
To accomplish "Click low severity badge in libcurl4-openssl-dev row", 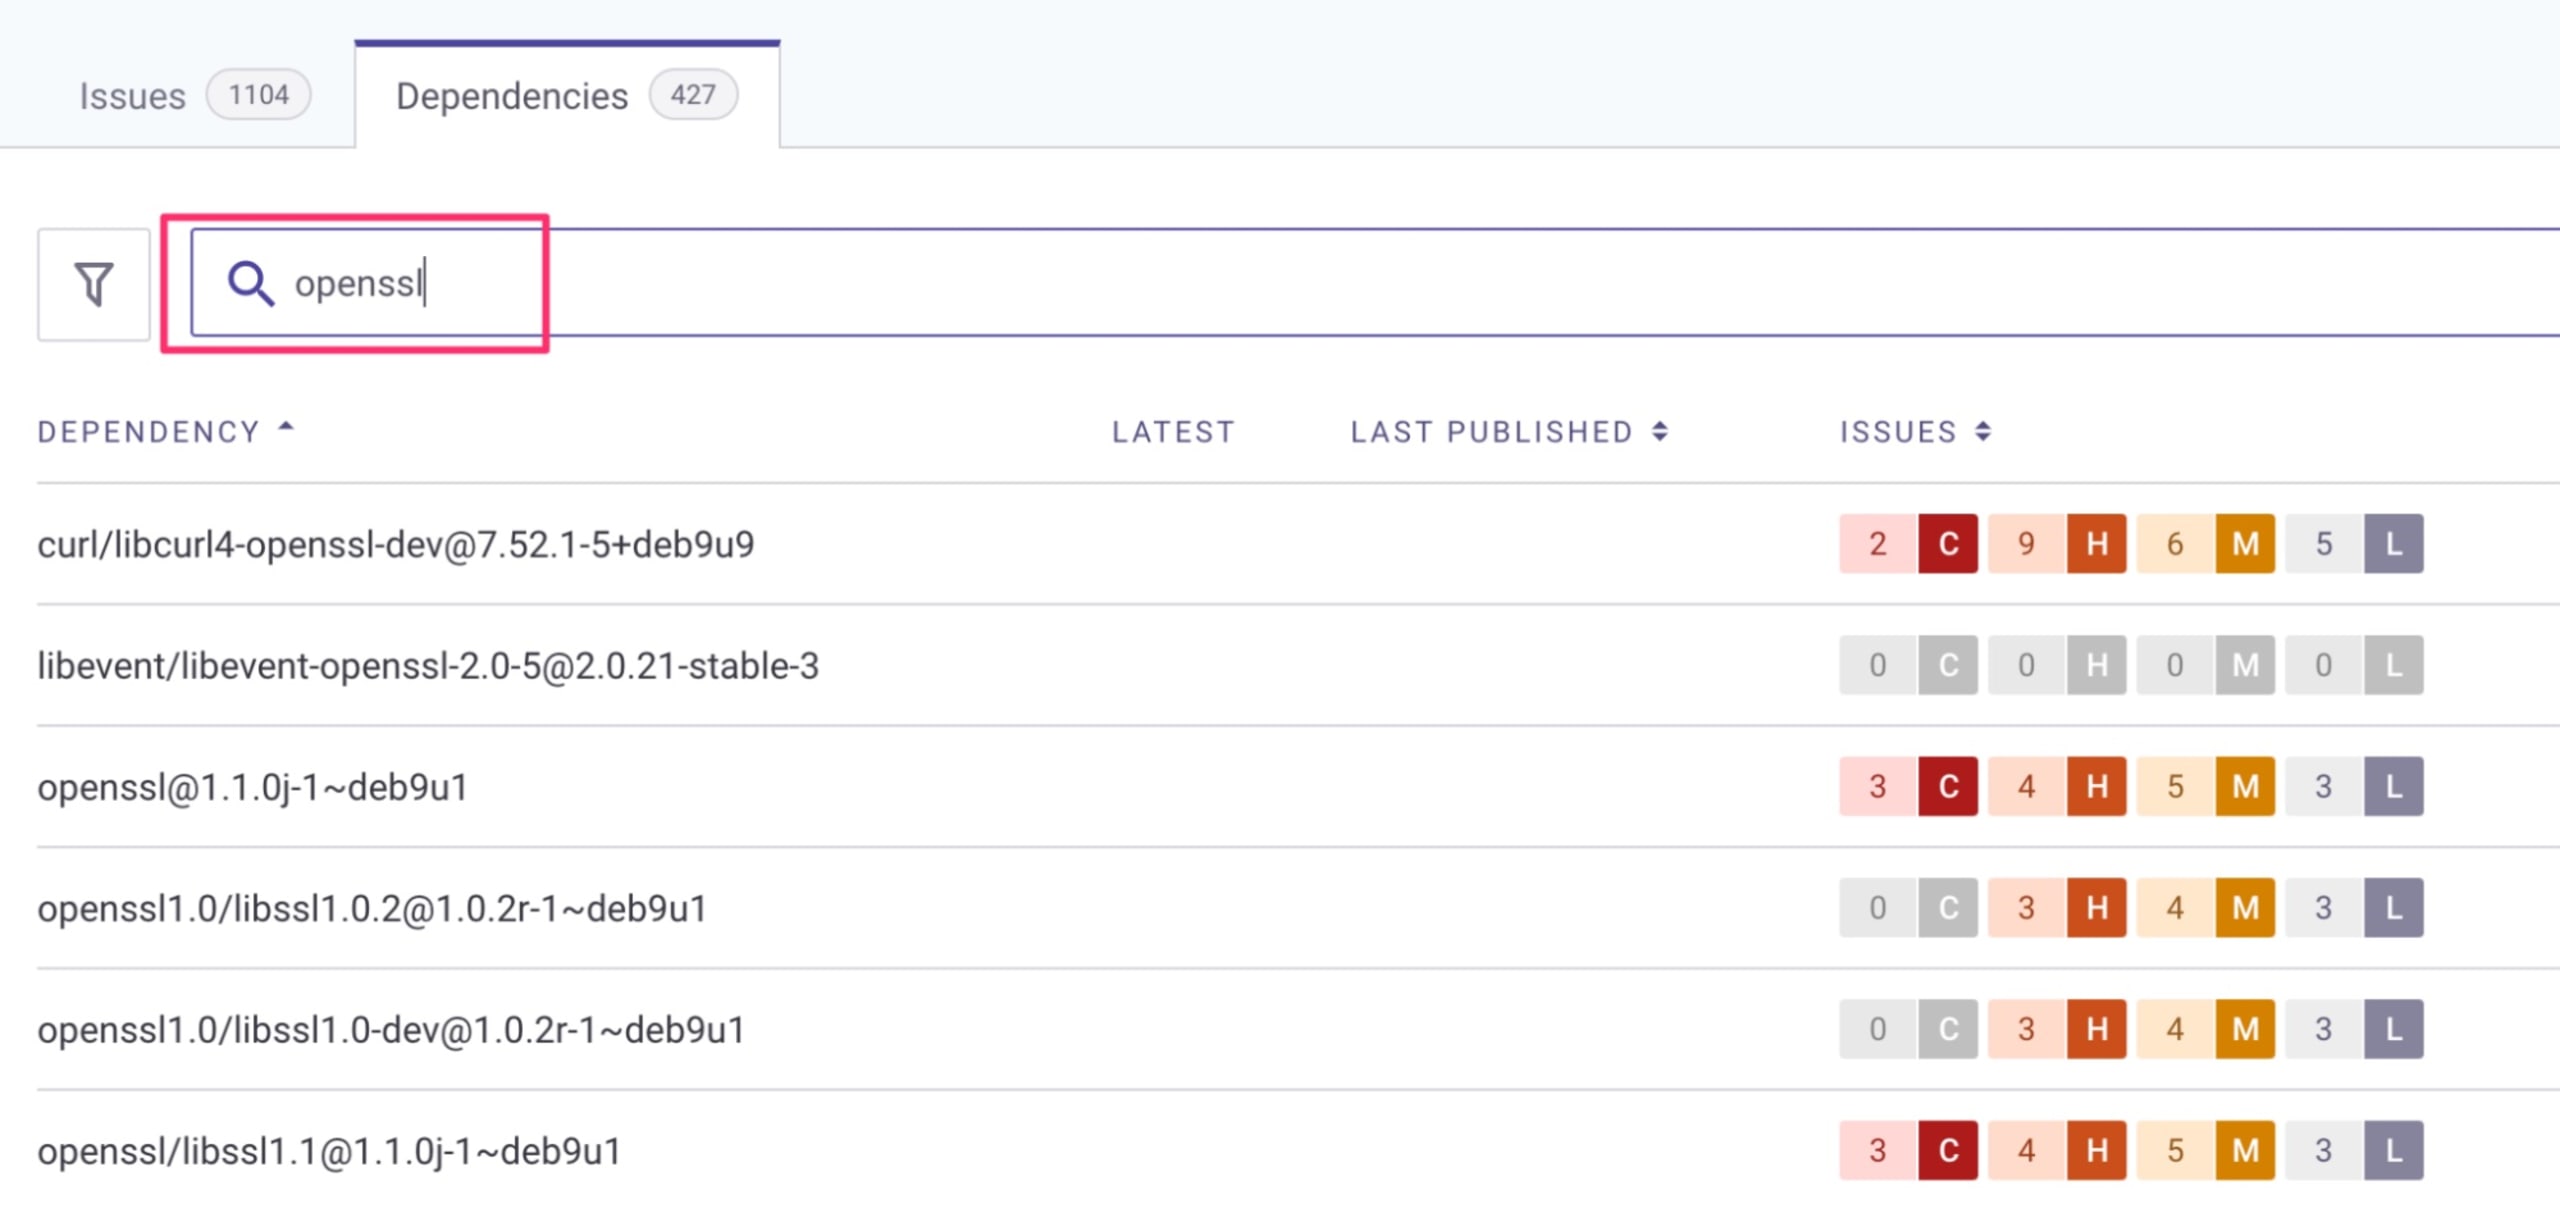I will click(2393, 544).
